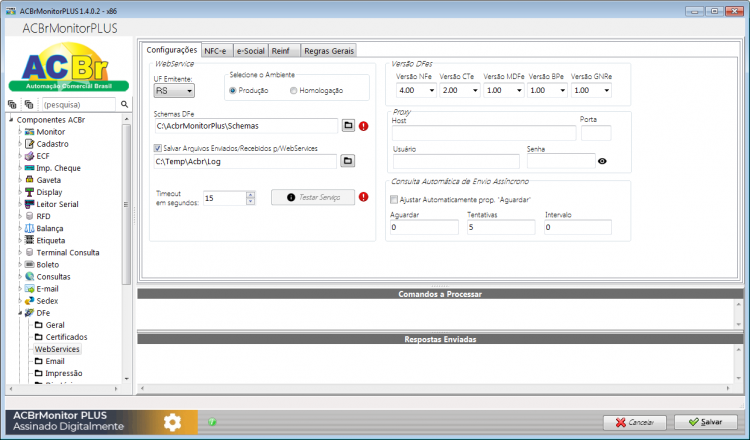Click the E-mail envelope icon
Screen dimensions: 750x440
point(30,288)
